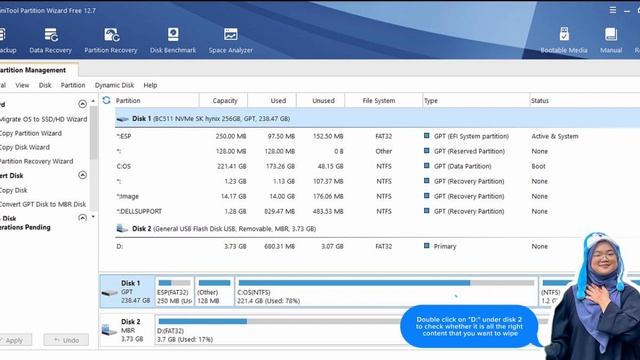Select the *:ESP partition row

[377, 136]
